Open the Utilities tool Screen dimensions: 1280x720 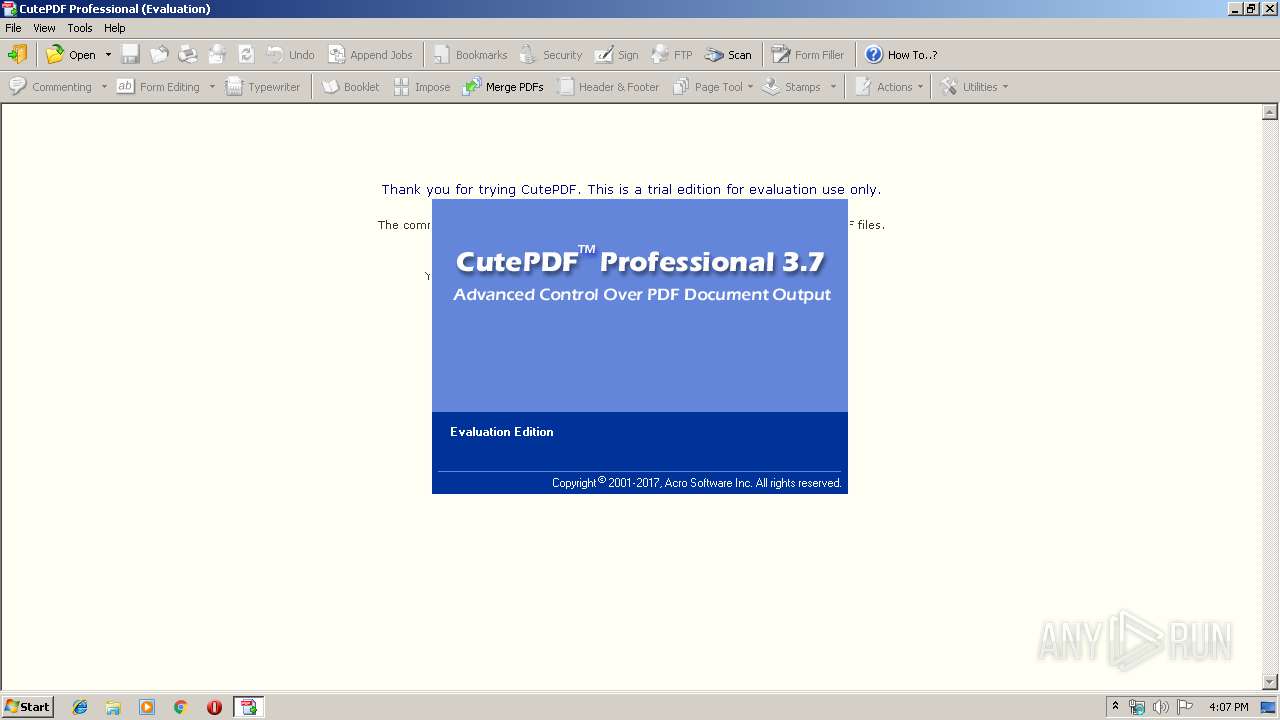click(969, 87)
